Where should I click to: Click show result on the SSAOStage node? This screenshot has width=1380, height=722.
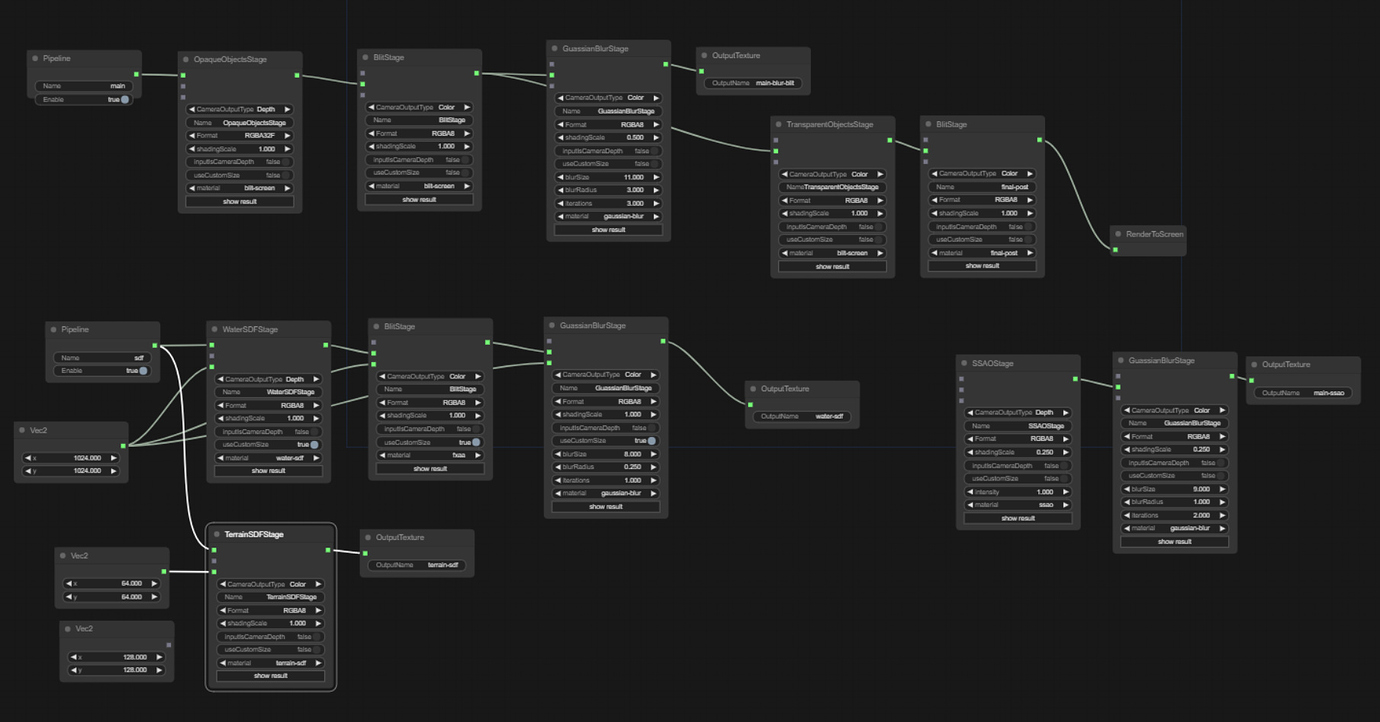point(1017,518)
